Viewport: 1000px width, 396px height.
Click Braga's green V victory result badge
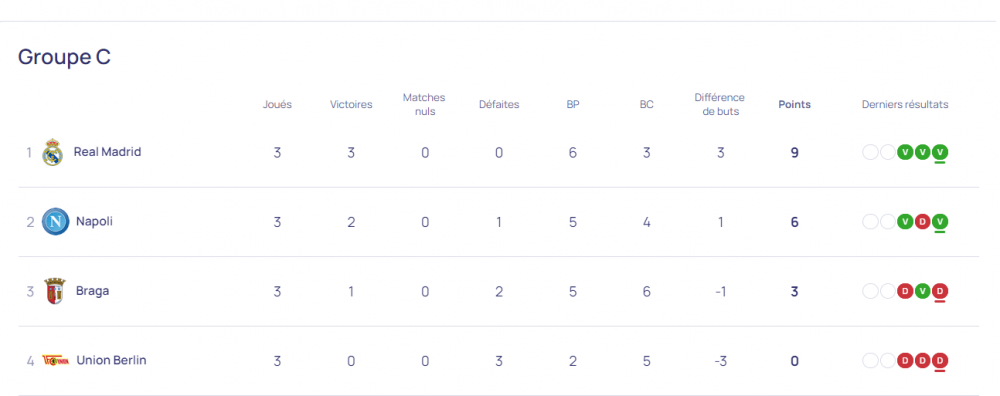(x=922, y=291)
